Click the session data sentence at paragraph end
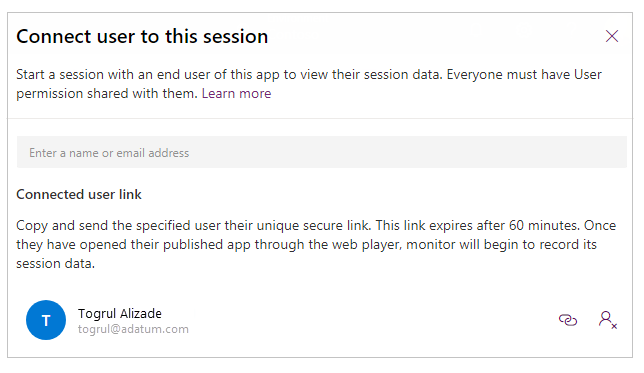The image size is (644, 373). tap(55, 264)
